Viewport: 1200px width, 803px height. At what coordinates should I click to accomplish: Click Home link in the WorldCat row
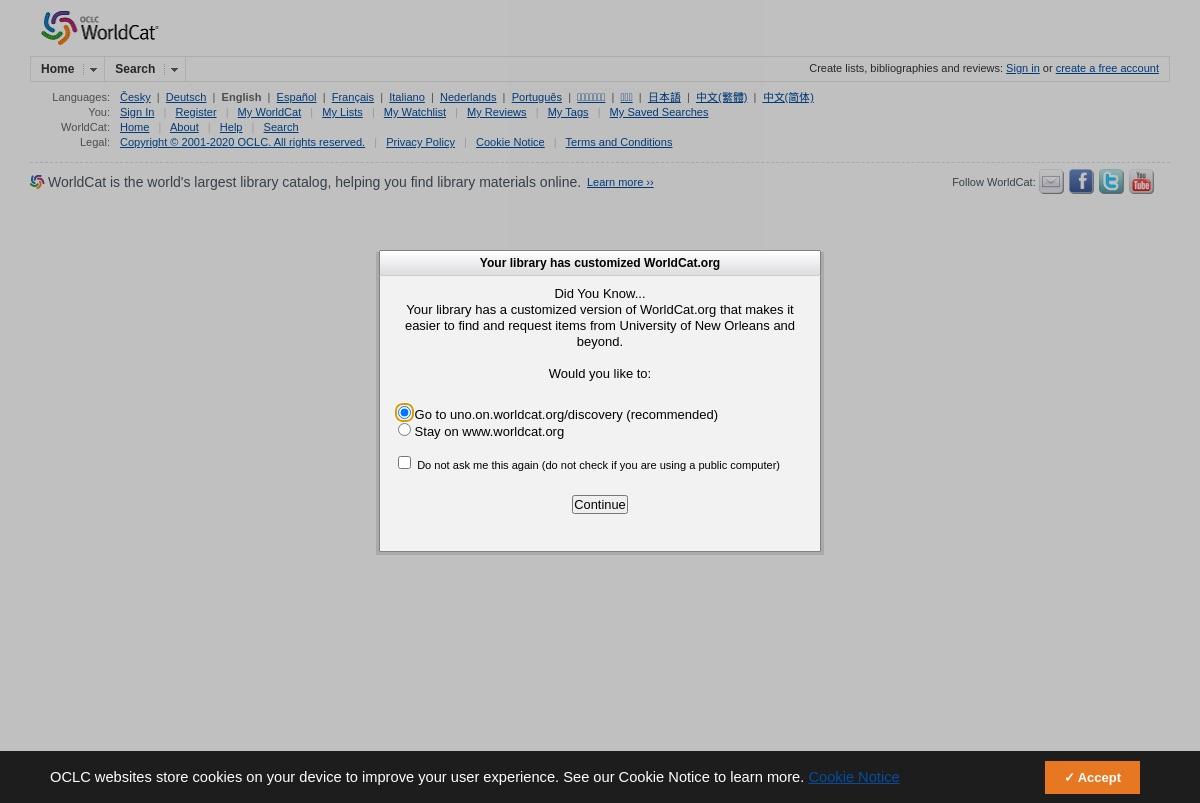[134, 127]
